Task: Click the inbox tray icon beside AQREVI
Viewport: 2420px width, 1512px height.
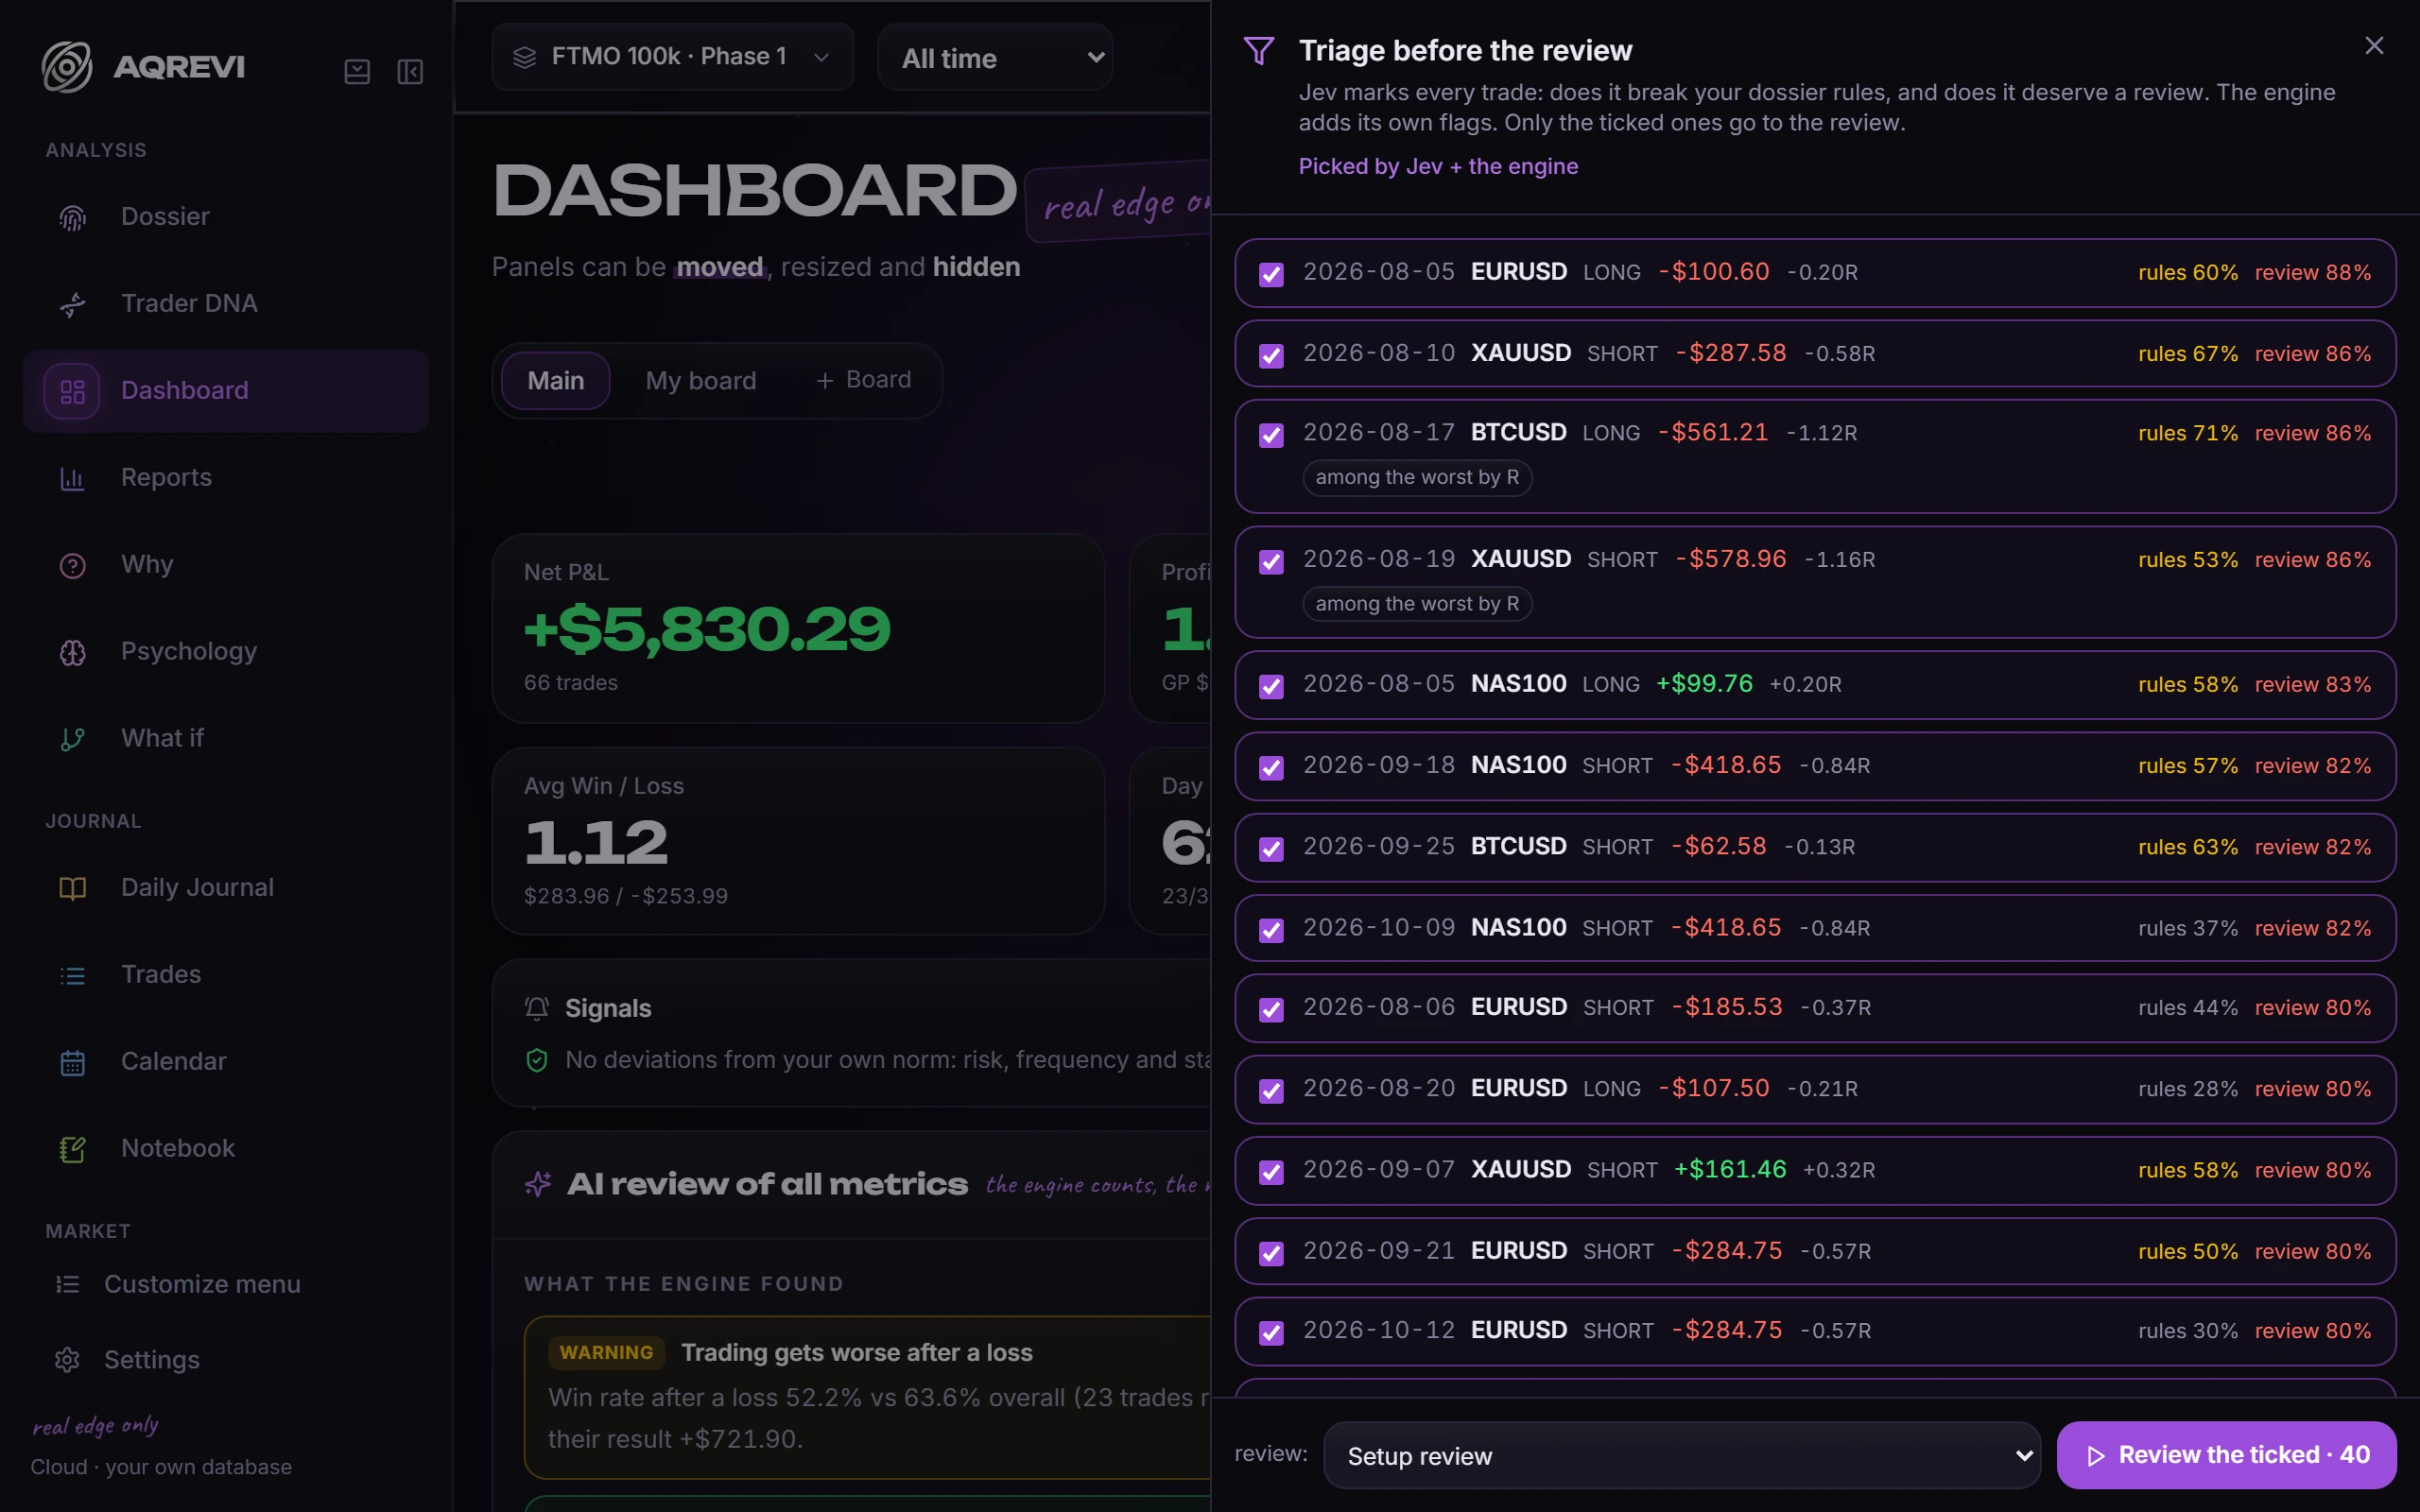Action: point(357,71)
